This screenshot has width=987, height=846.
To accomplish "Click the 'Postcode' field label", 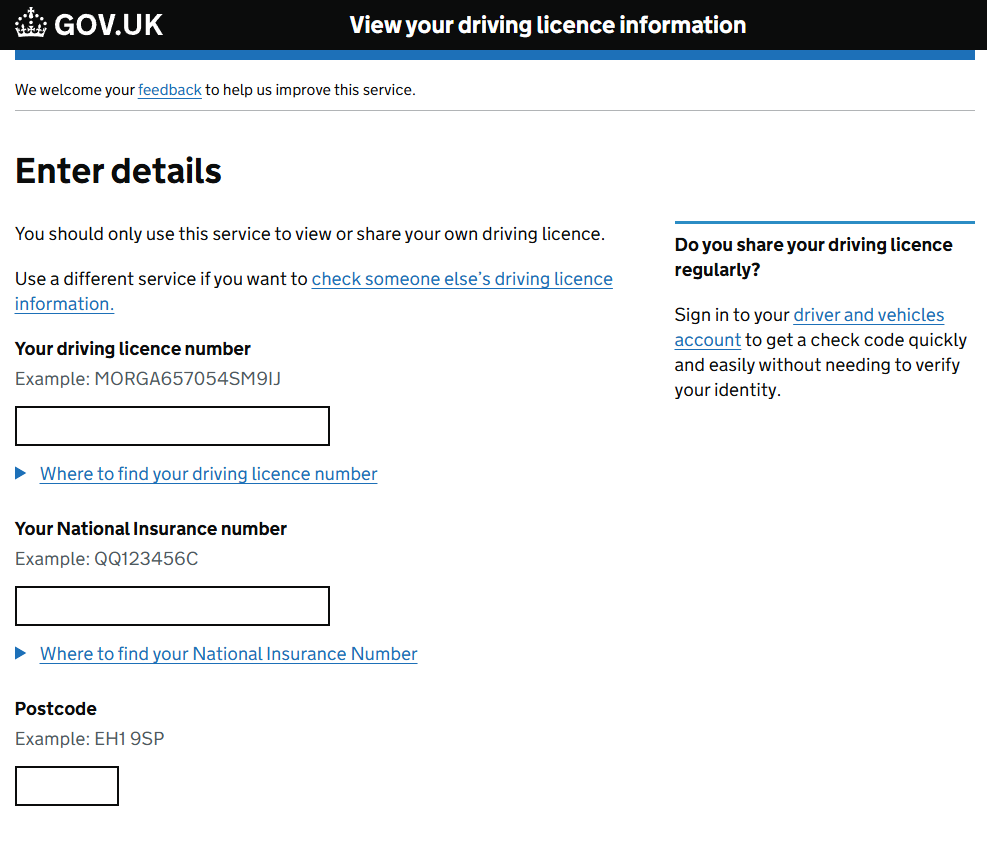I will [x=56, y=709].
